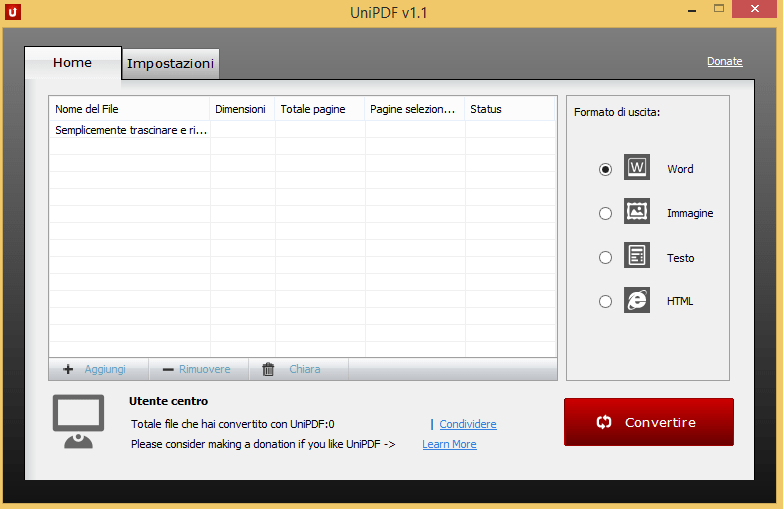Follow the Learn More link
Viewport: 783px width, 509px height.
449,444
